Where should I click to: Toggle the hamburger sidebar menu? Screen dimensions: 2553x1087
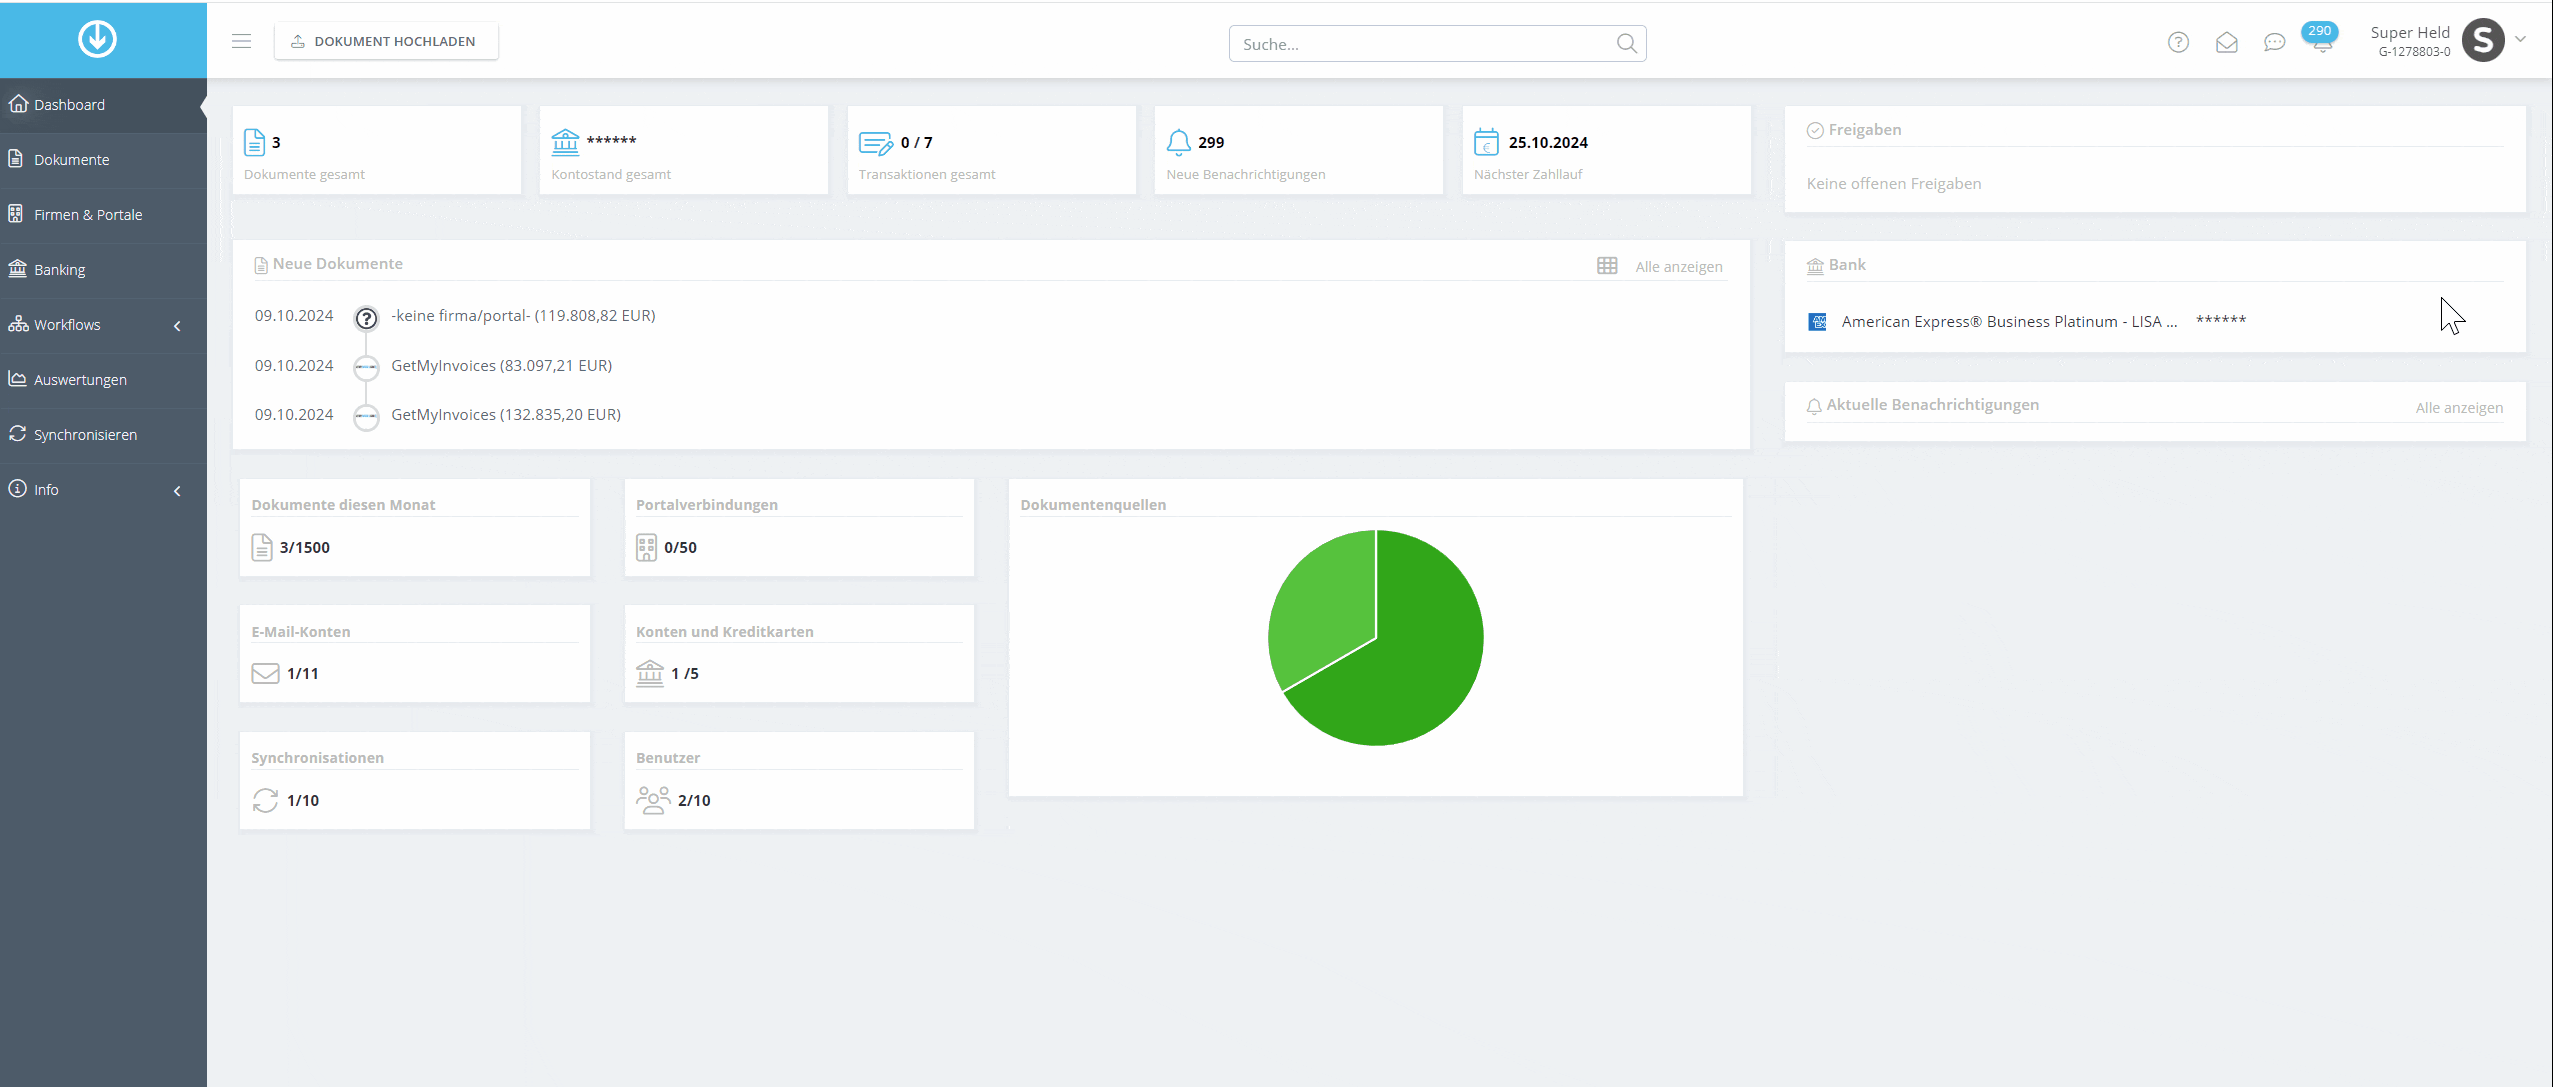coord(241,41)
